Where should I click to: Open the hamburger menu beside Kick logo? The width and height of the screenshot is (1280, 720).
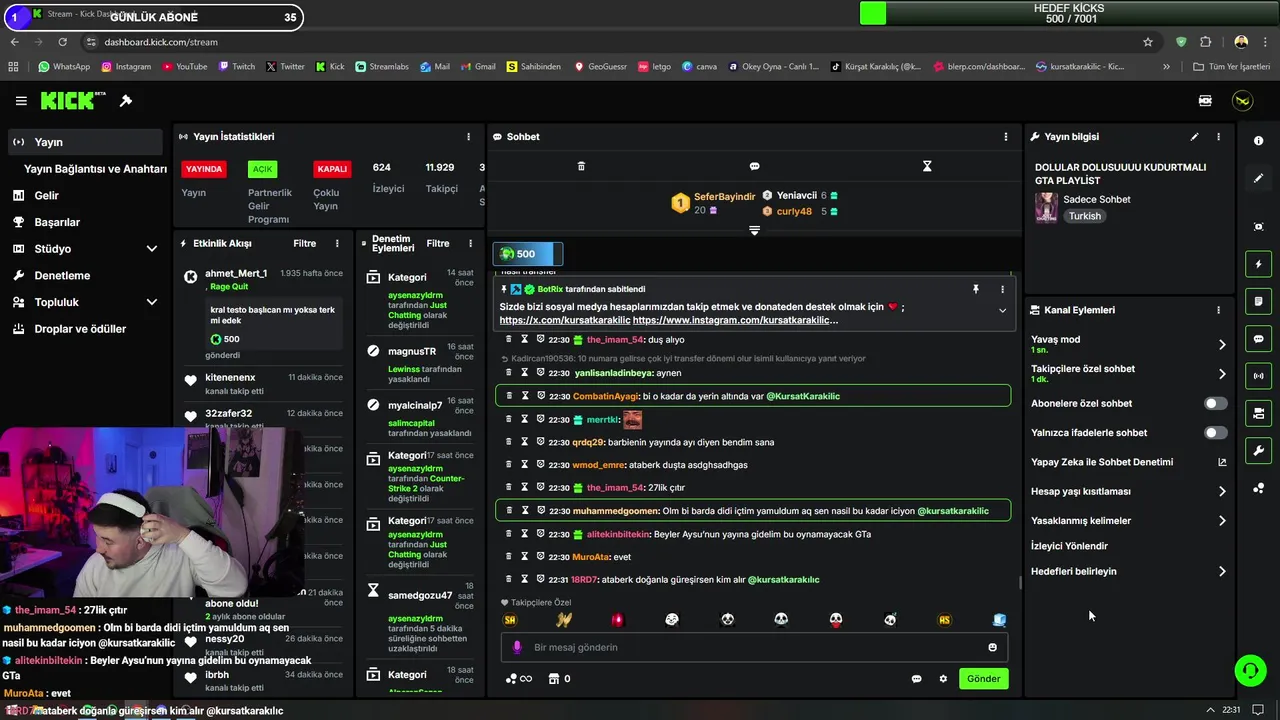pyautogui.click(x=21, y=101)
